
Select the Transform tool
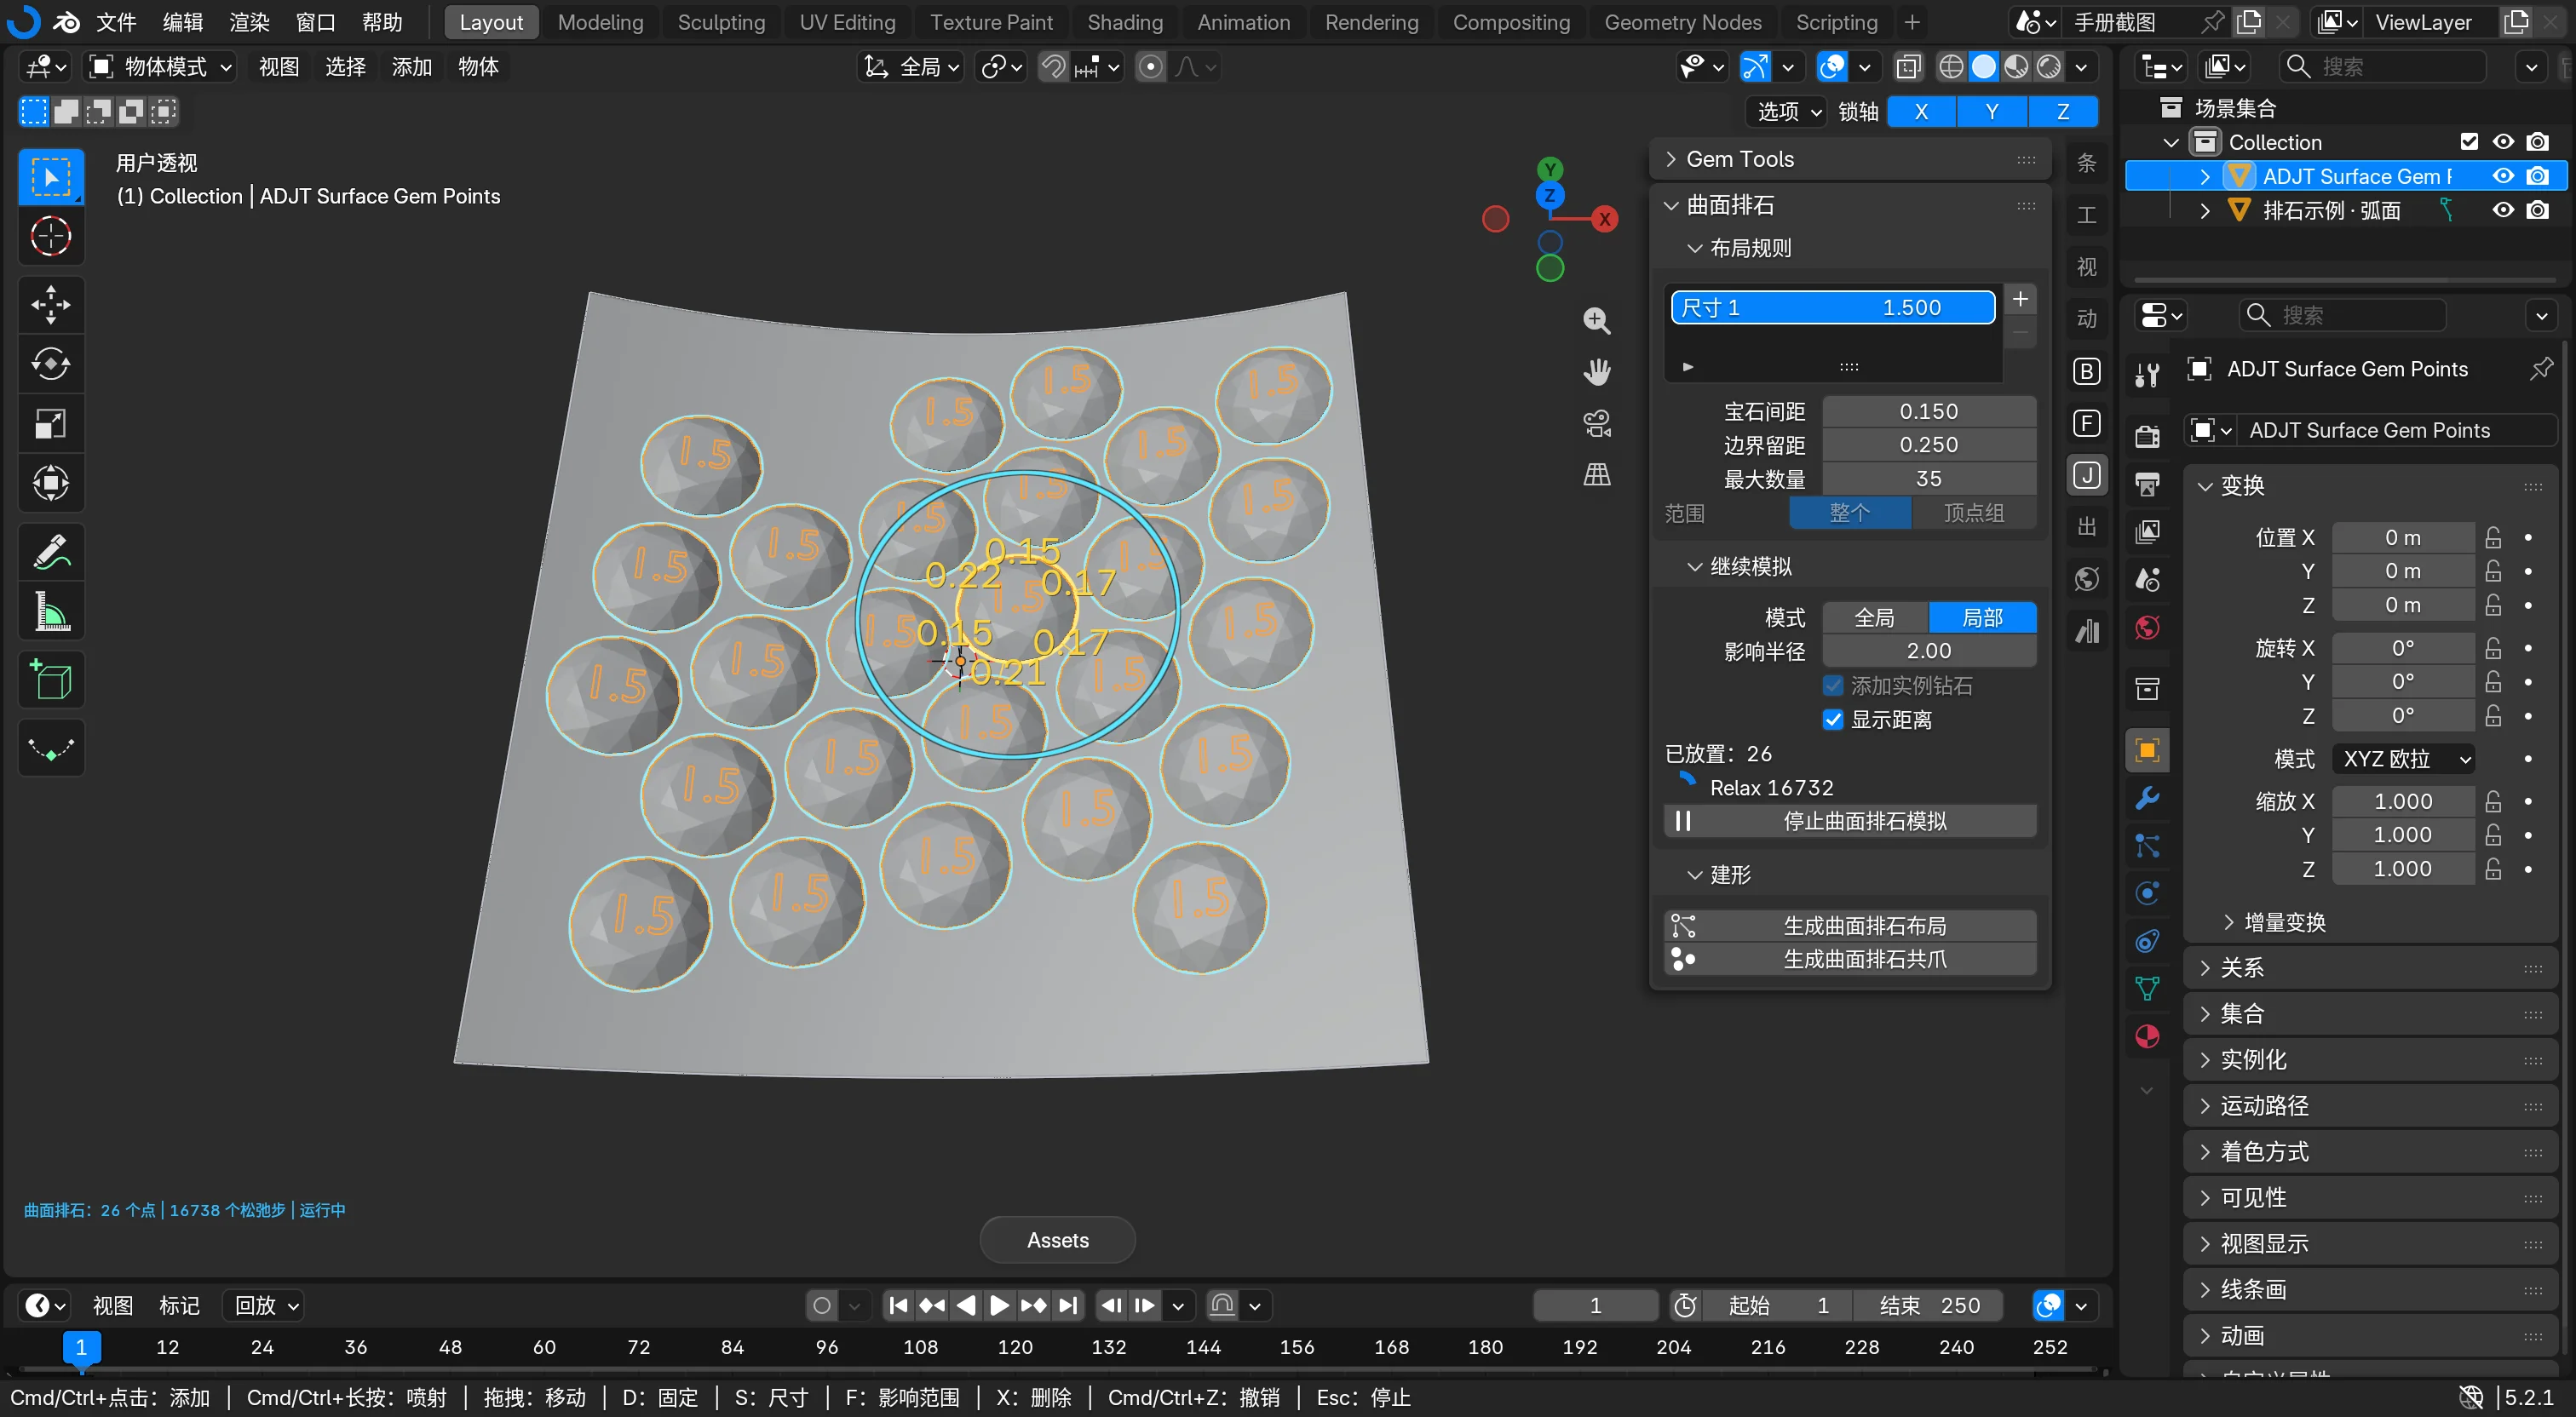51,484
